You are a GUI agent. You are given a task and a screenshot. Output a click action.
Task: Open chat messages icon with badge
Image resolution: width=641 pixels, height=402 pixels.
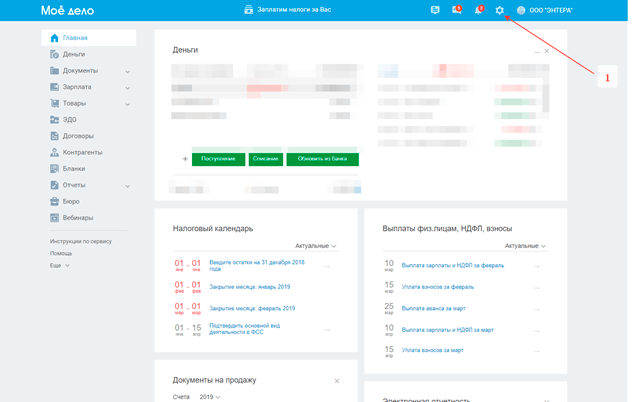click(456, 10)
